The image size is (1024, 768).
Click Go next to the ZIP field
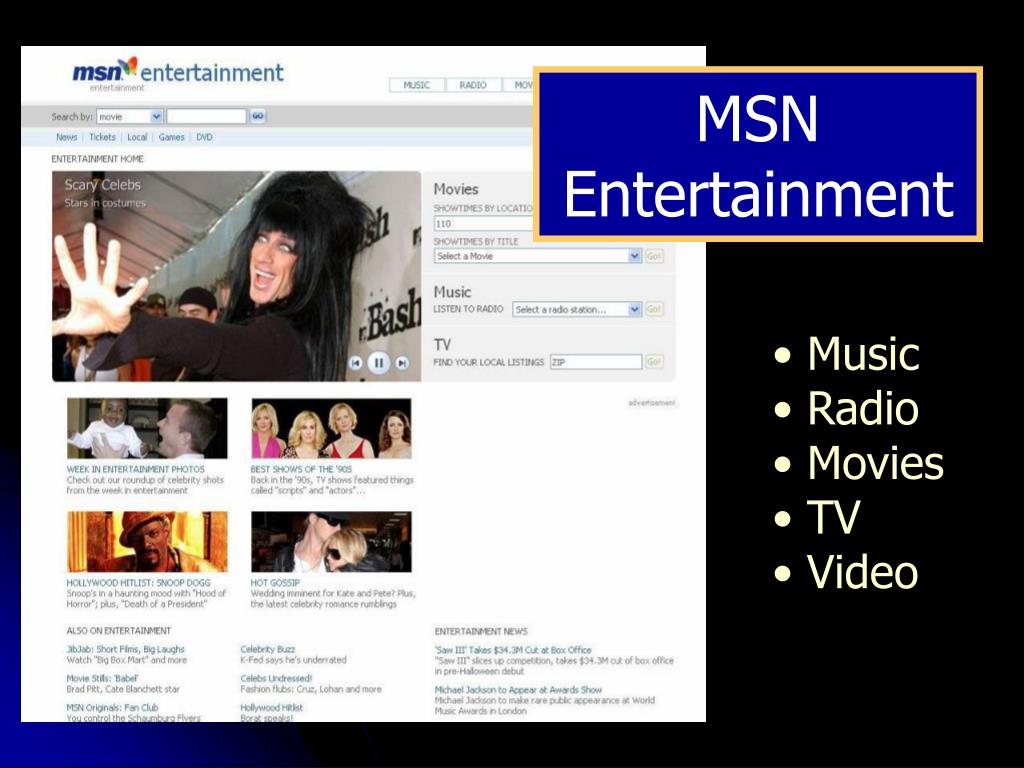point(654,362)
